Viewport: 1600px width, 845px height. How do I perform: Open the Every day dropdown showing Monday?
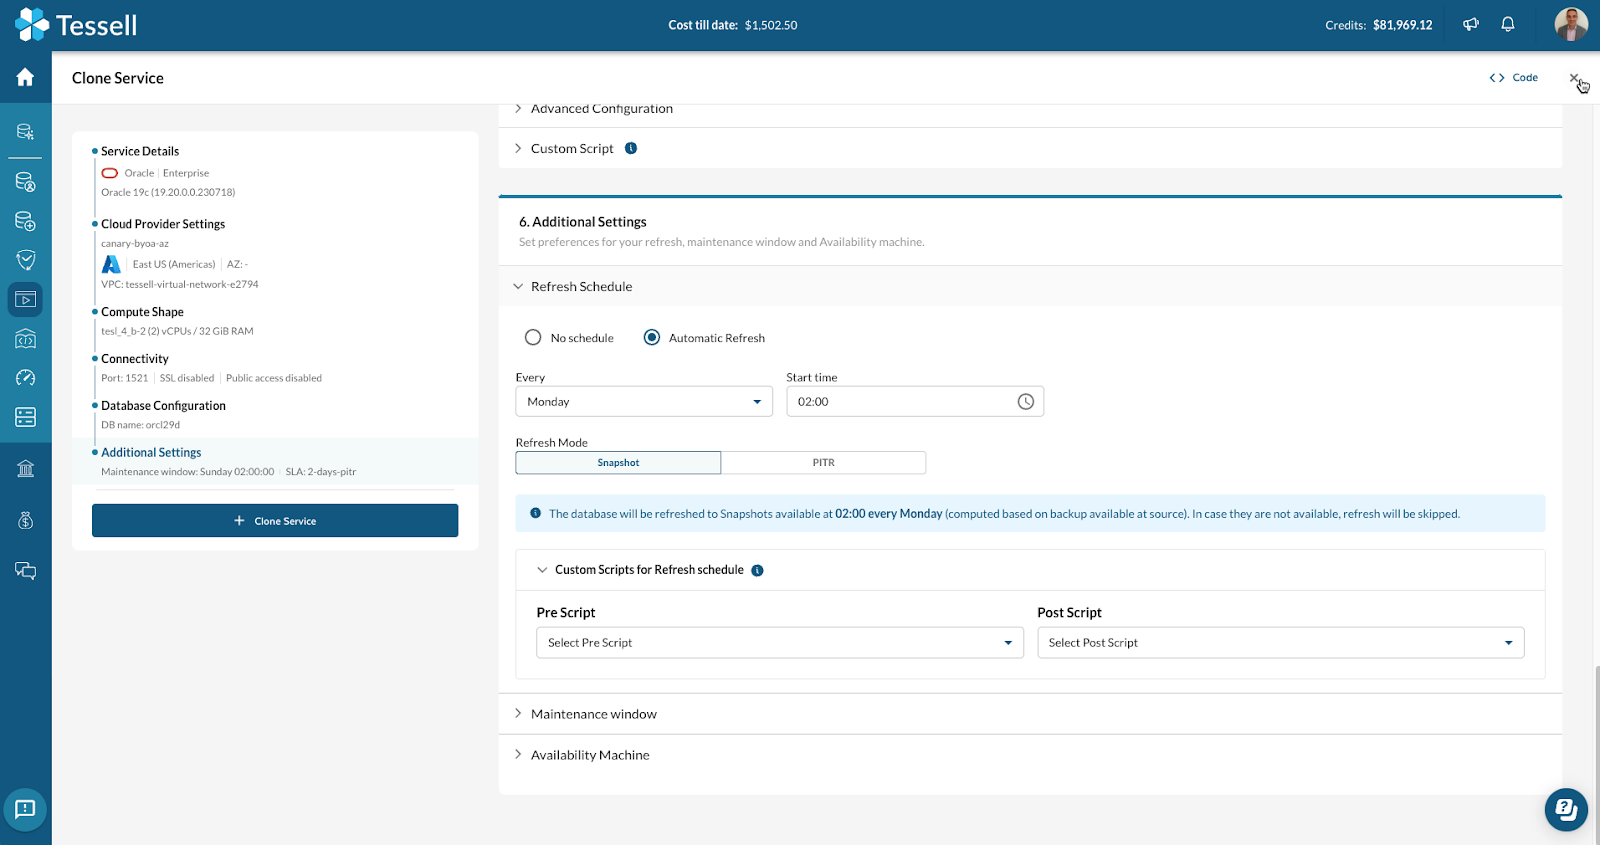[x=644, y=402]
